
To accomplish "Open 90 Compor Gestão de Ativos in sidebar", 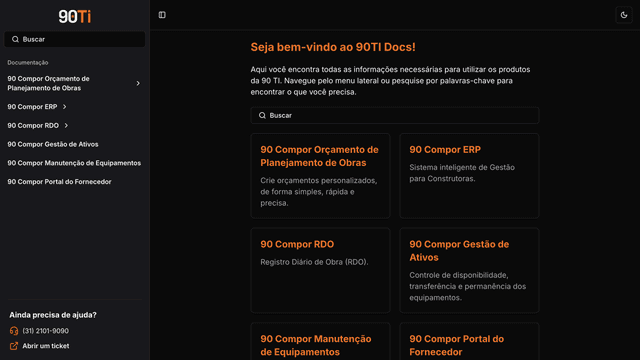I will (53, 144).
